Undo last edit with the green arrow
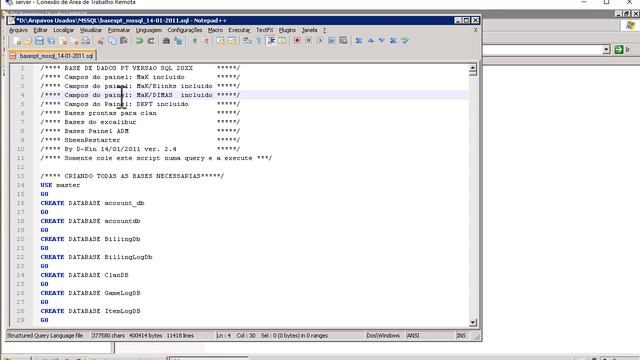The height and width of the screenshot is (360, 640). coord(139,41)
